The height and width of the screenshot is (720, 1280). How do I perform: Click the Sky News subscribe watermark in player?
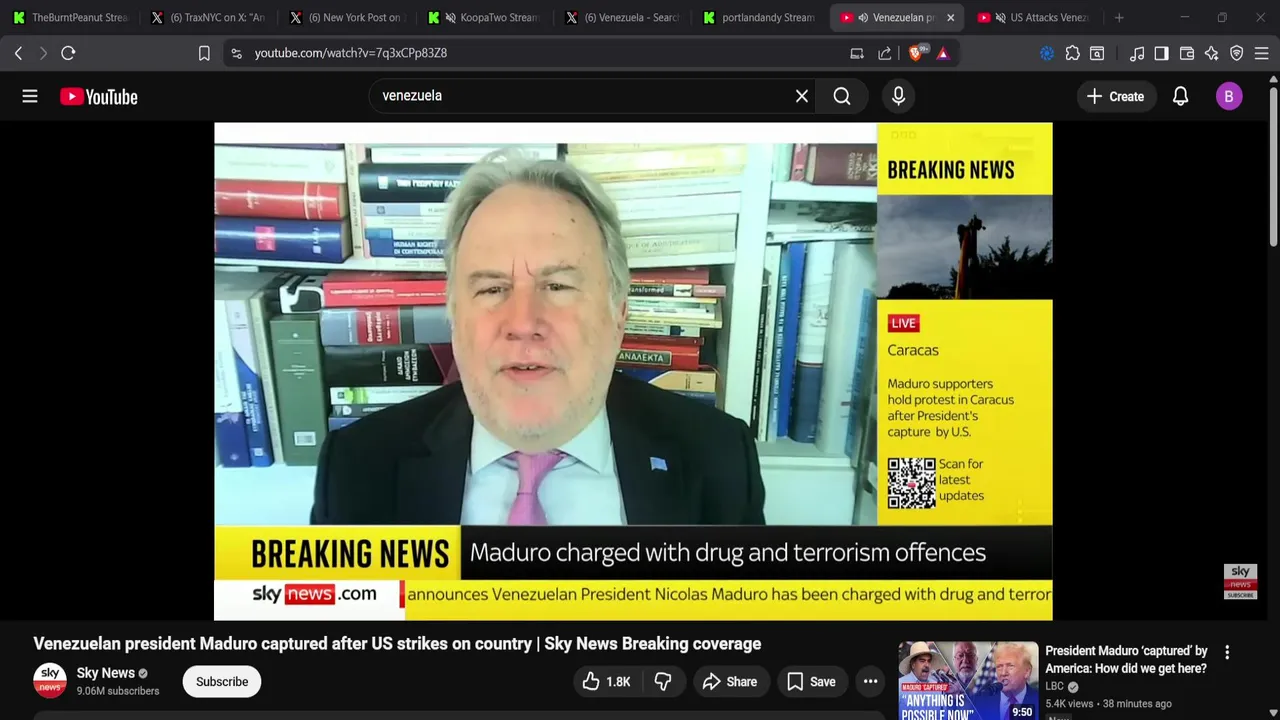click(1240, 582)
